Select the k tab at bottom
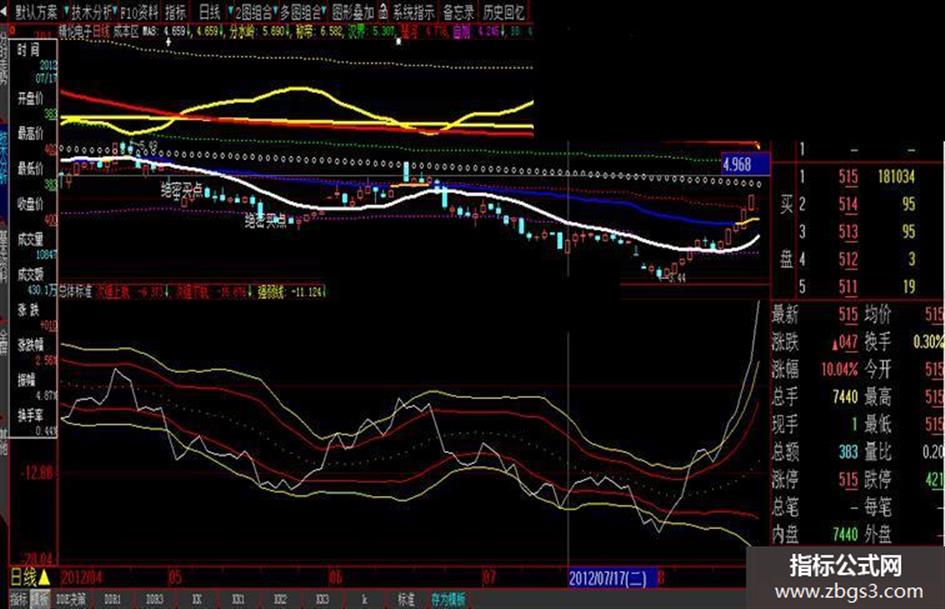 [x=365, y=599]
